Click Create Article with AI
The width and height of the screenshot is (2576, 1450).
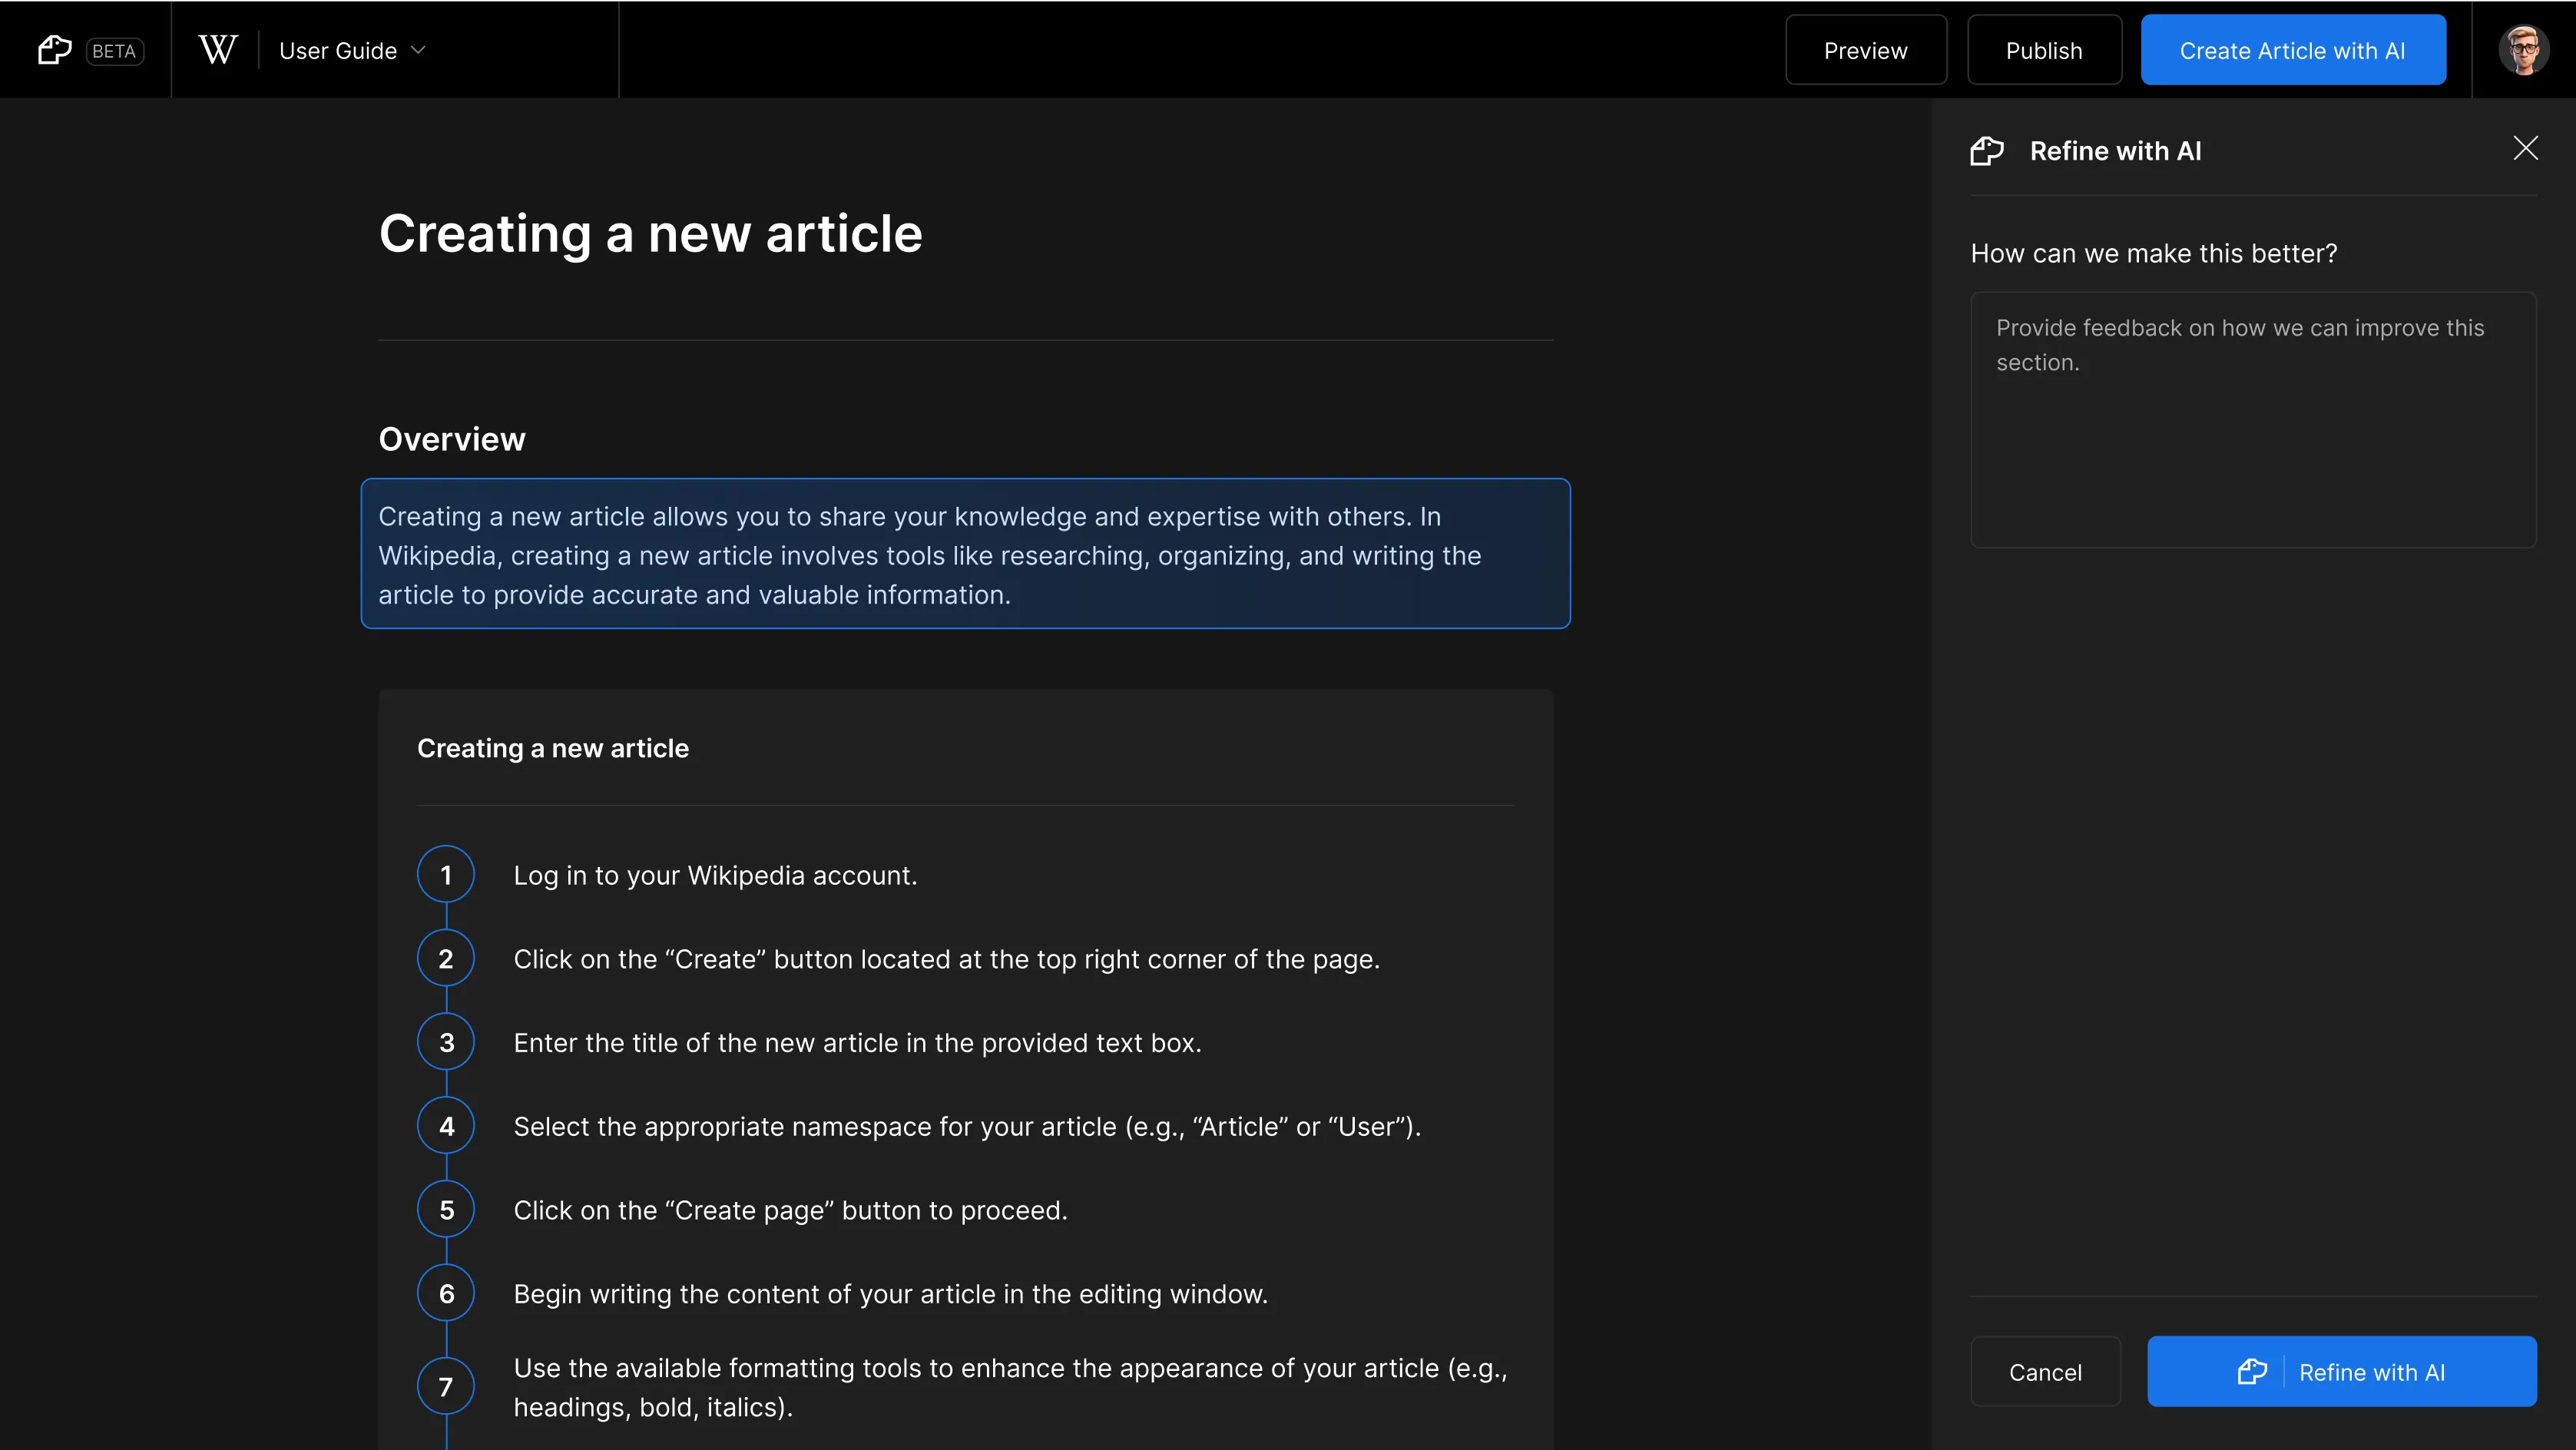[x=2292, y=49]
